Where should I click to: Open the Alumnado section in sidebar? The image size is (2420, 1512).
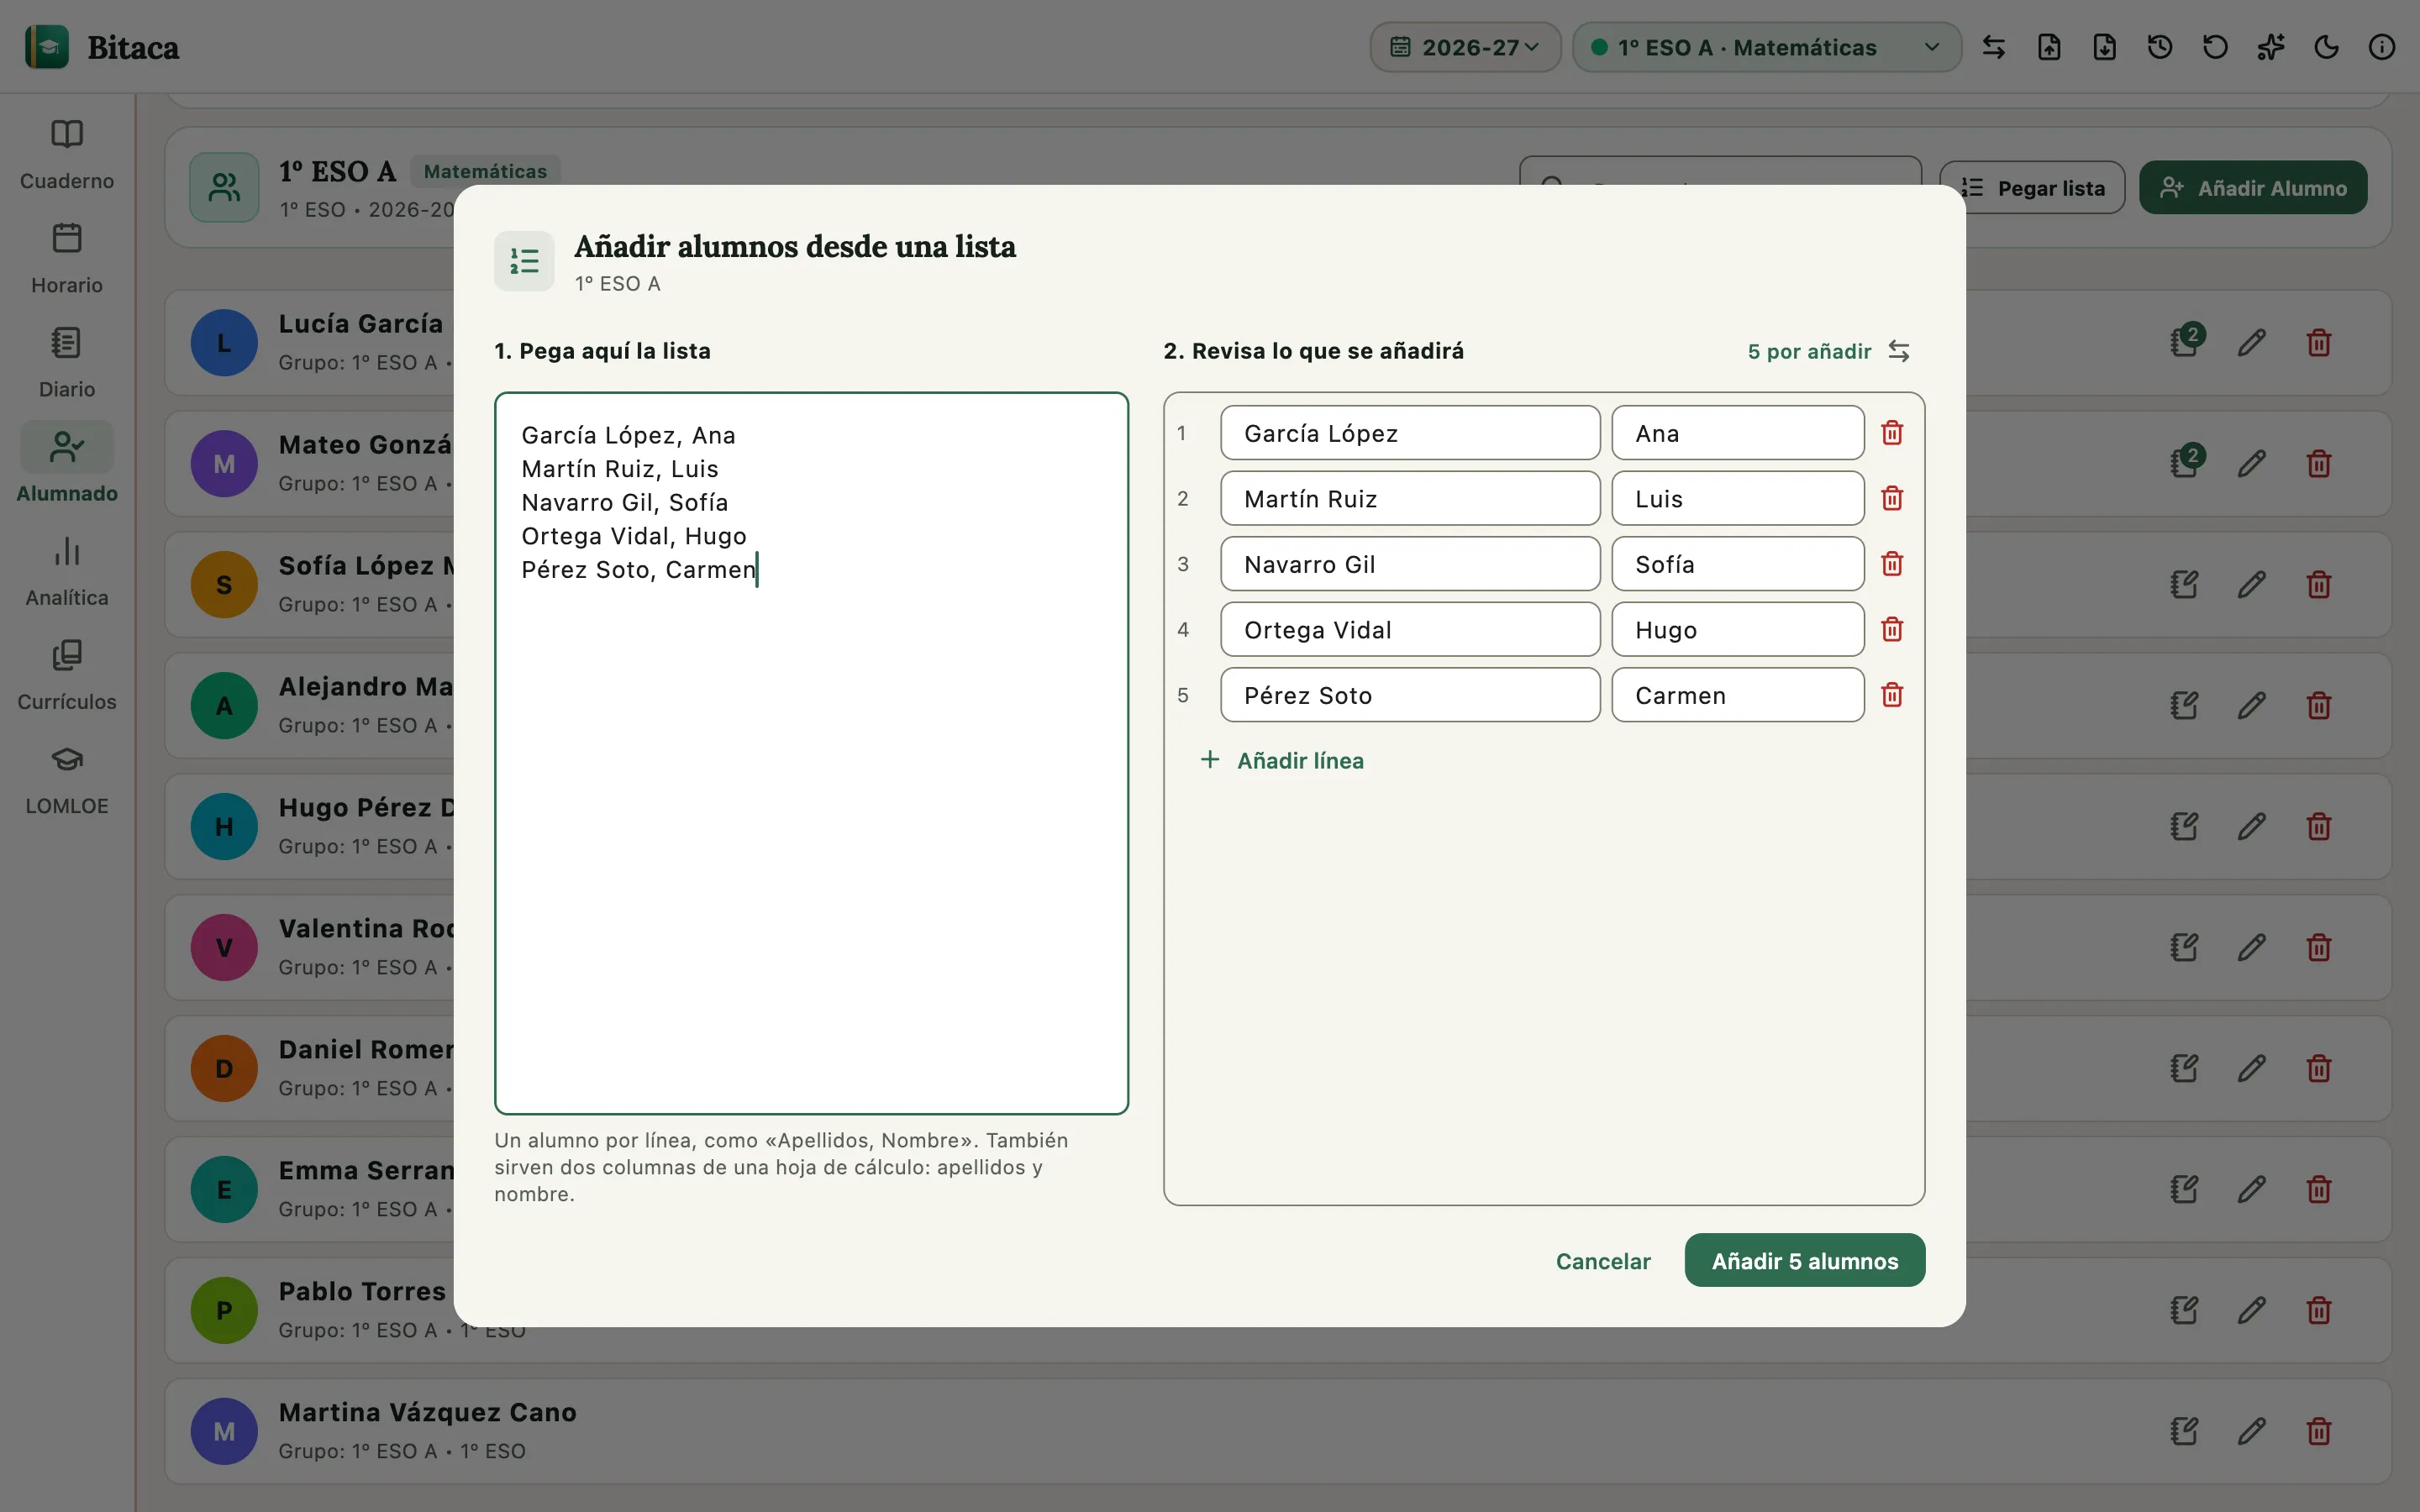[67, 467]
